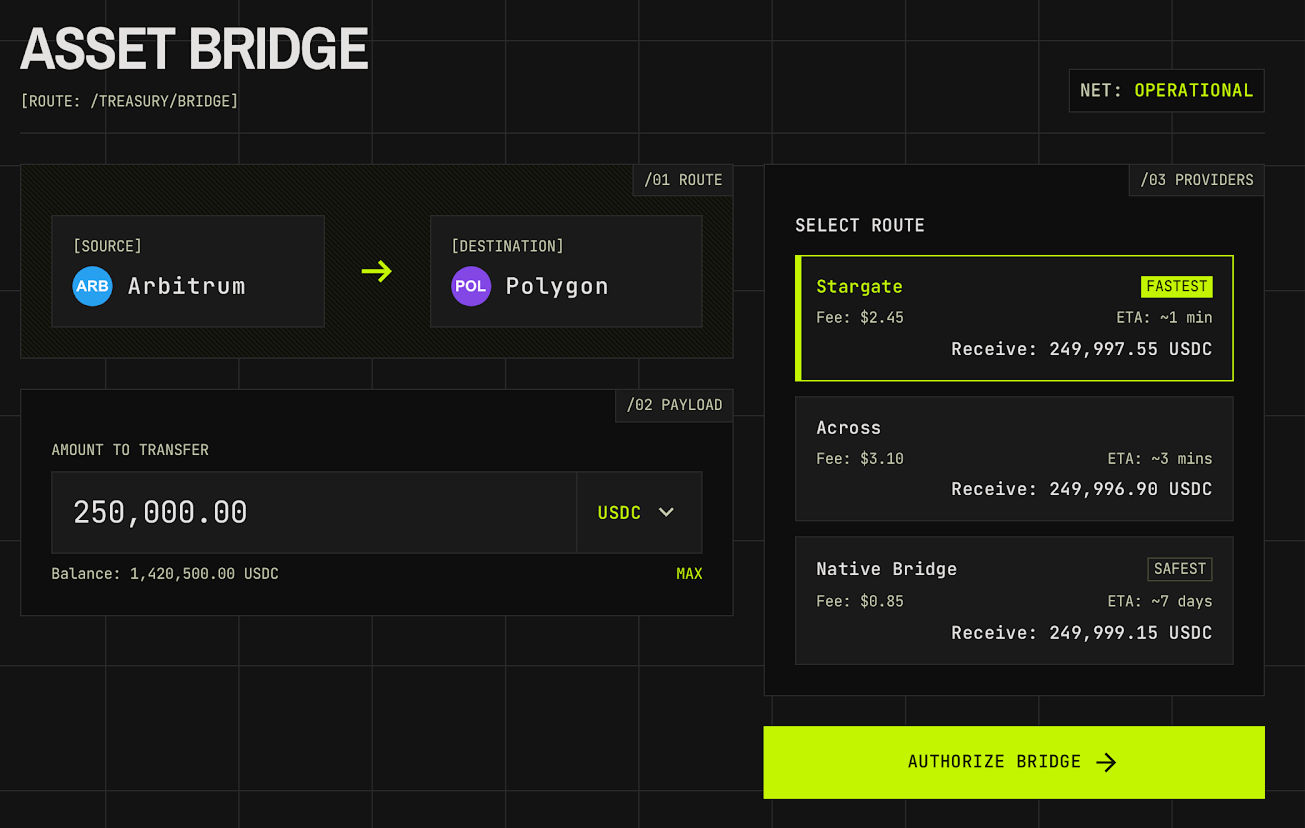Click Receive: 249,997.55 USDC text

[x=1082, y=349]
